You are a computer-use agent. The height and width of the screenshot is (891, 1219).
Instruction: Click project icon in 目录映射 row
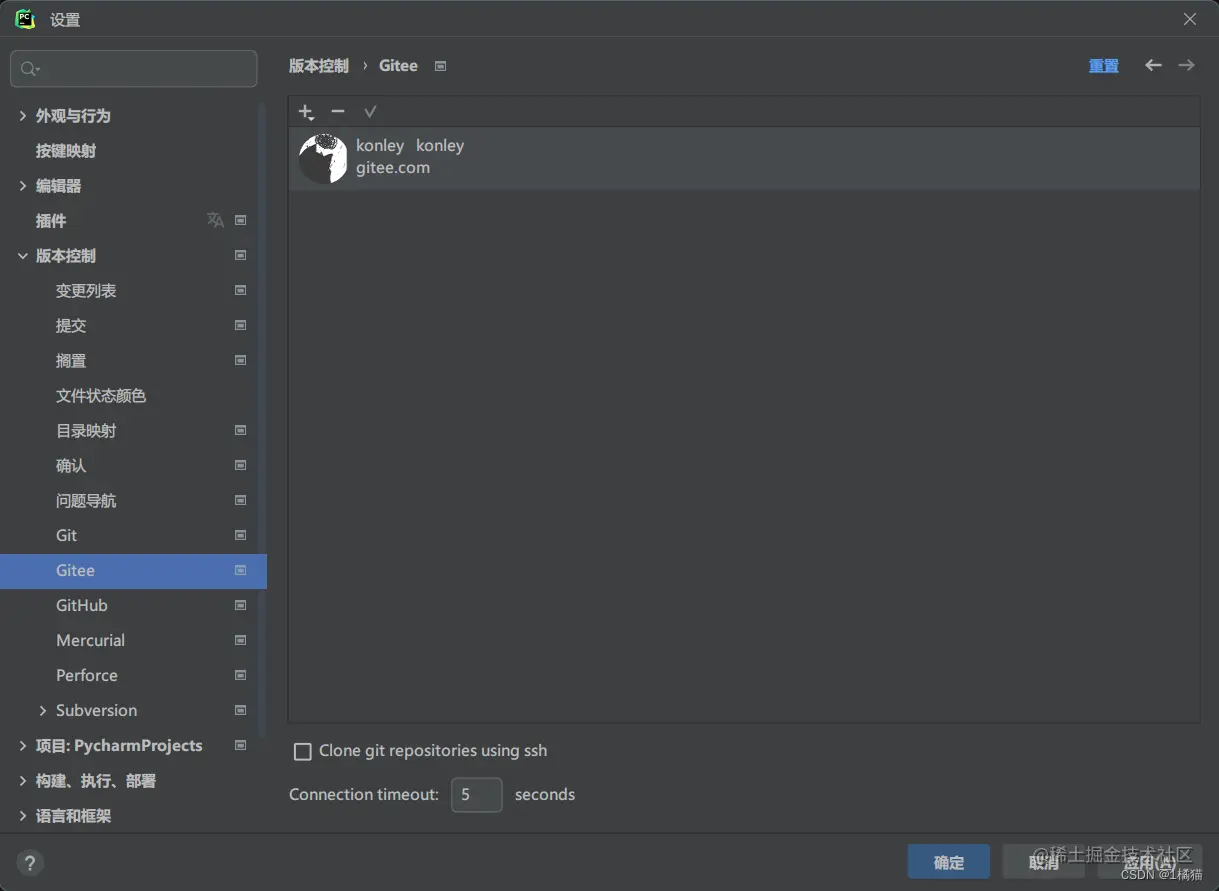coord(240,430)
